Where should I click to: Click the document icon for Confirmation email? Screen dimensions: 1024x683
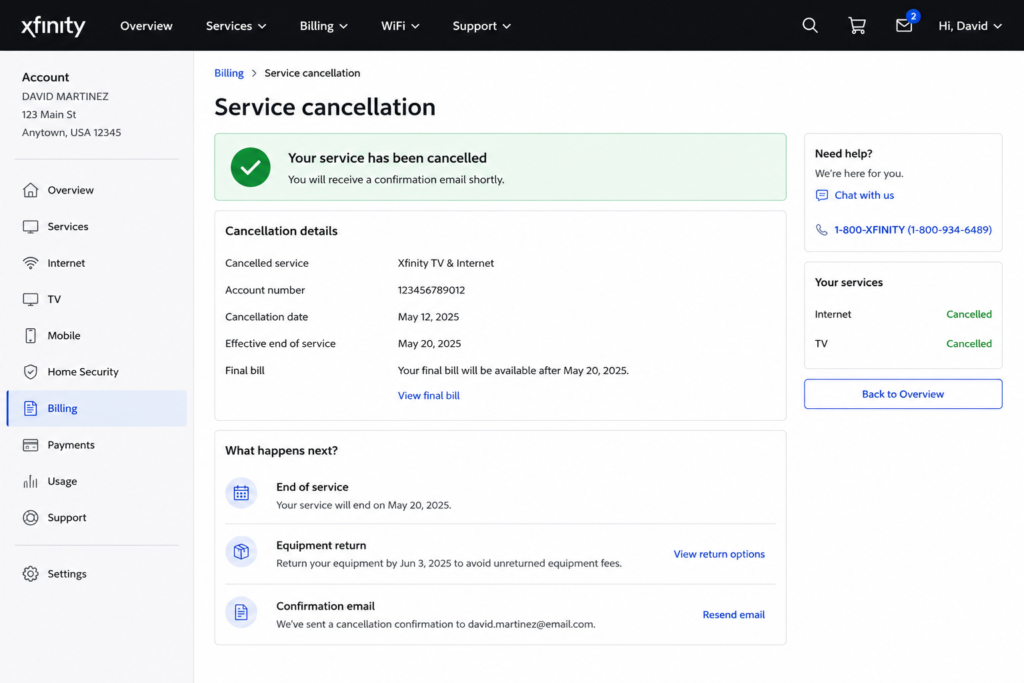coord(241,612)
